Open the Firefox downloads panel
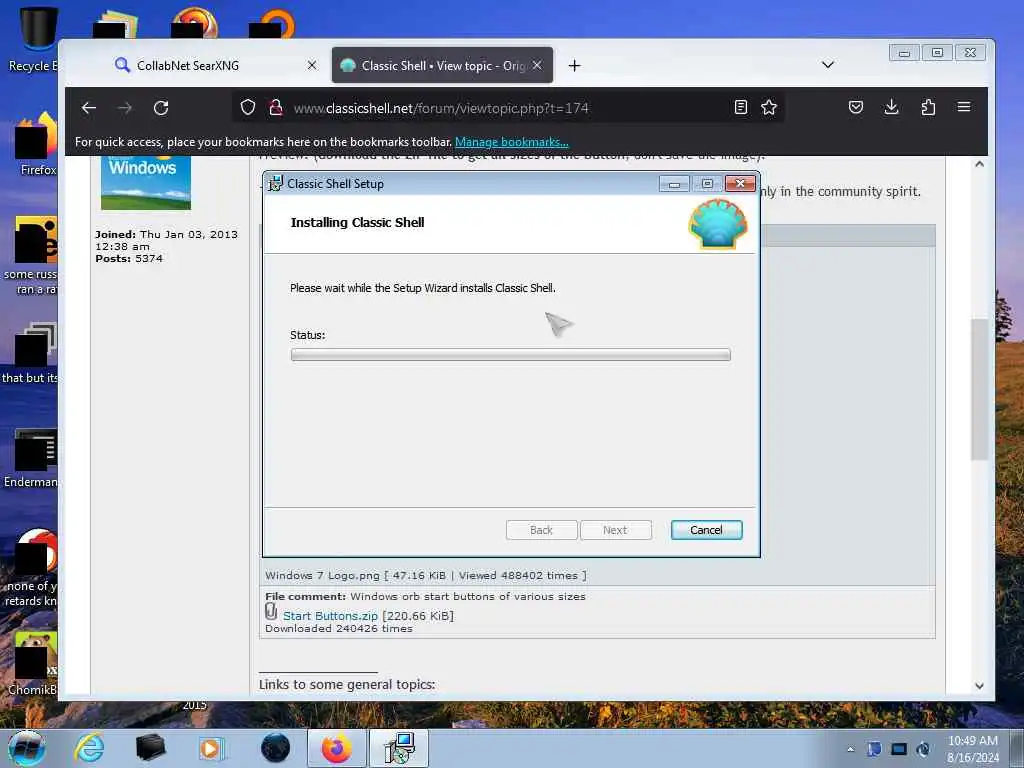Viewport: 1024px width, 768px height. click(891, 108)
